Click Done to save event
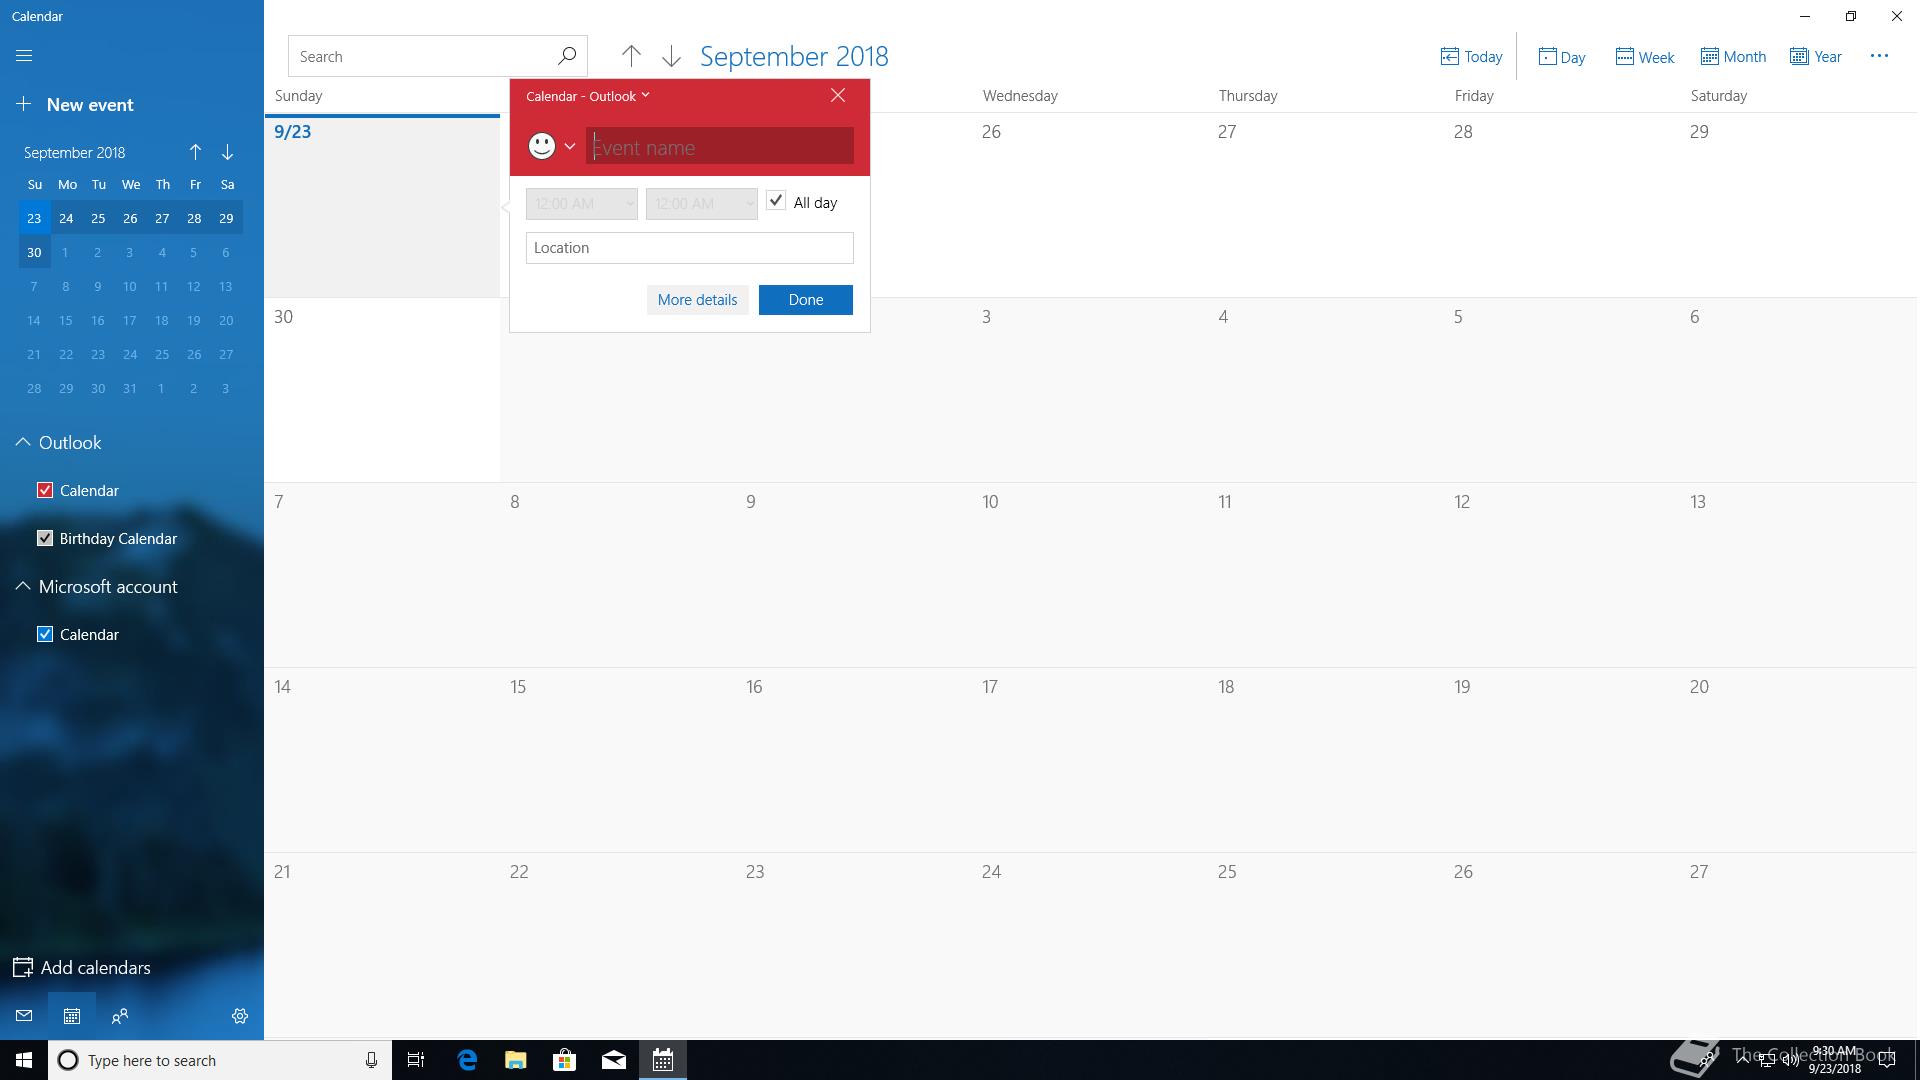The width and height of the screenshot is (1920, 1080). (x=806, y=299)
